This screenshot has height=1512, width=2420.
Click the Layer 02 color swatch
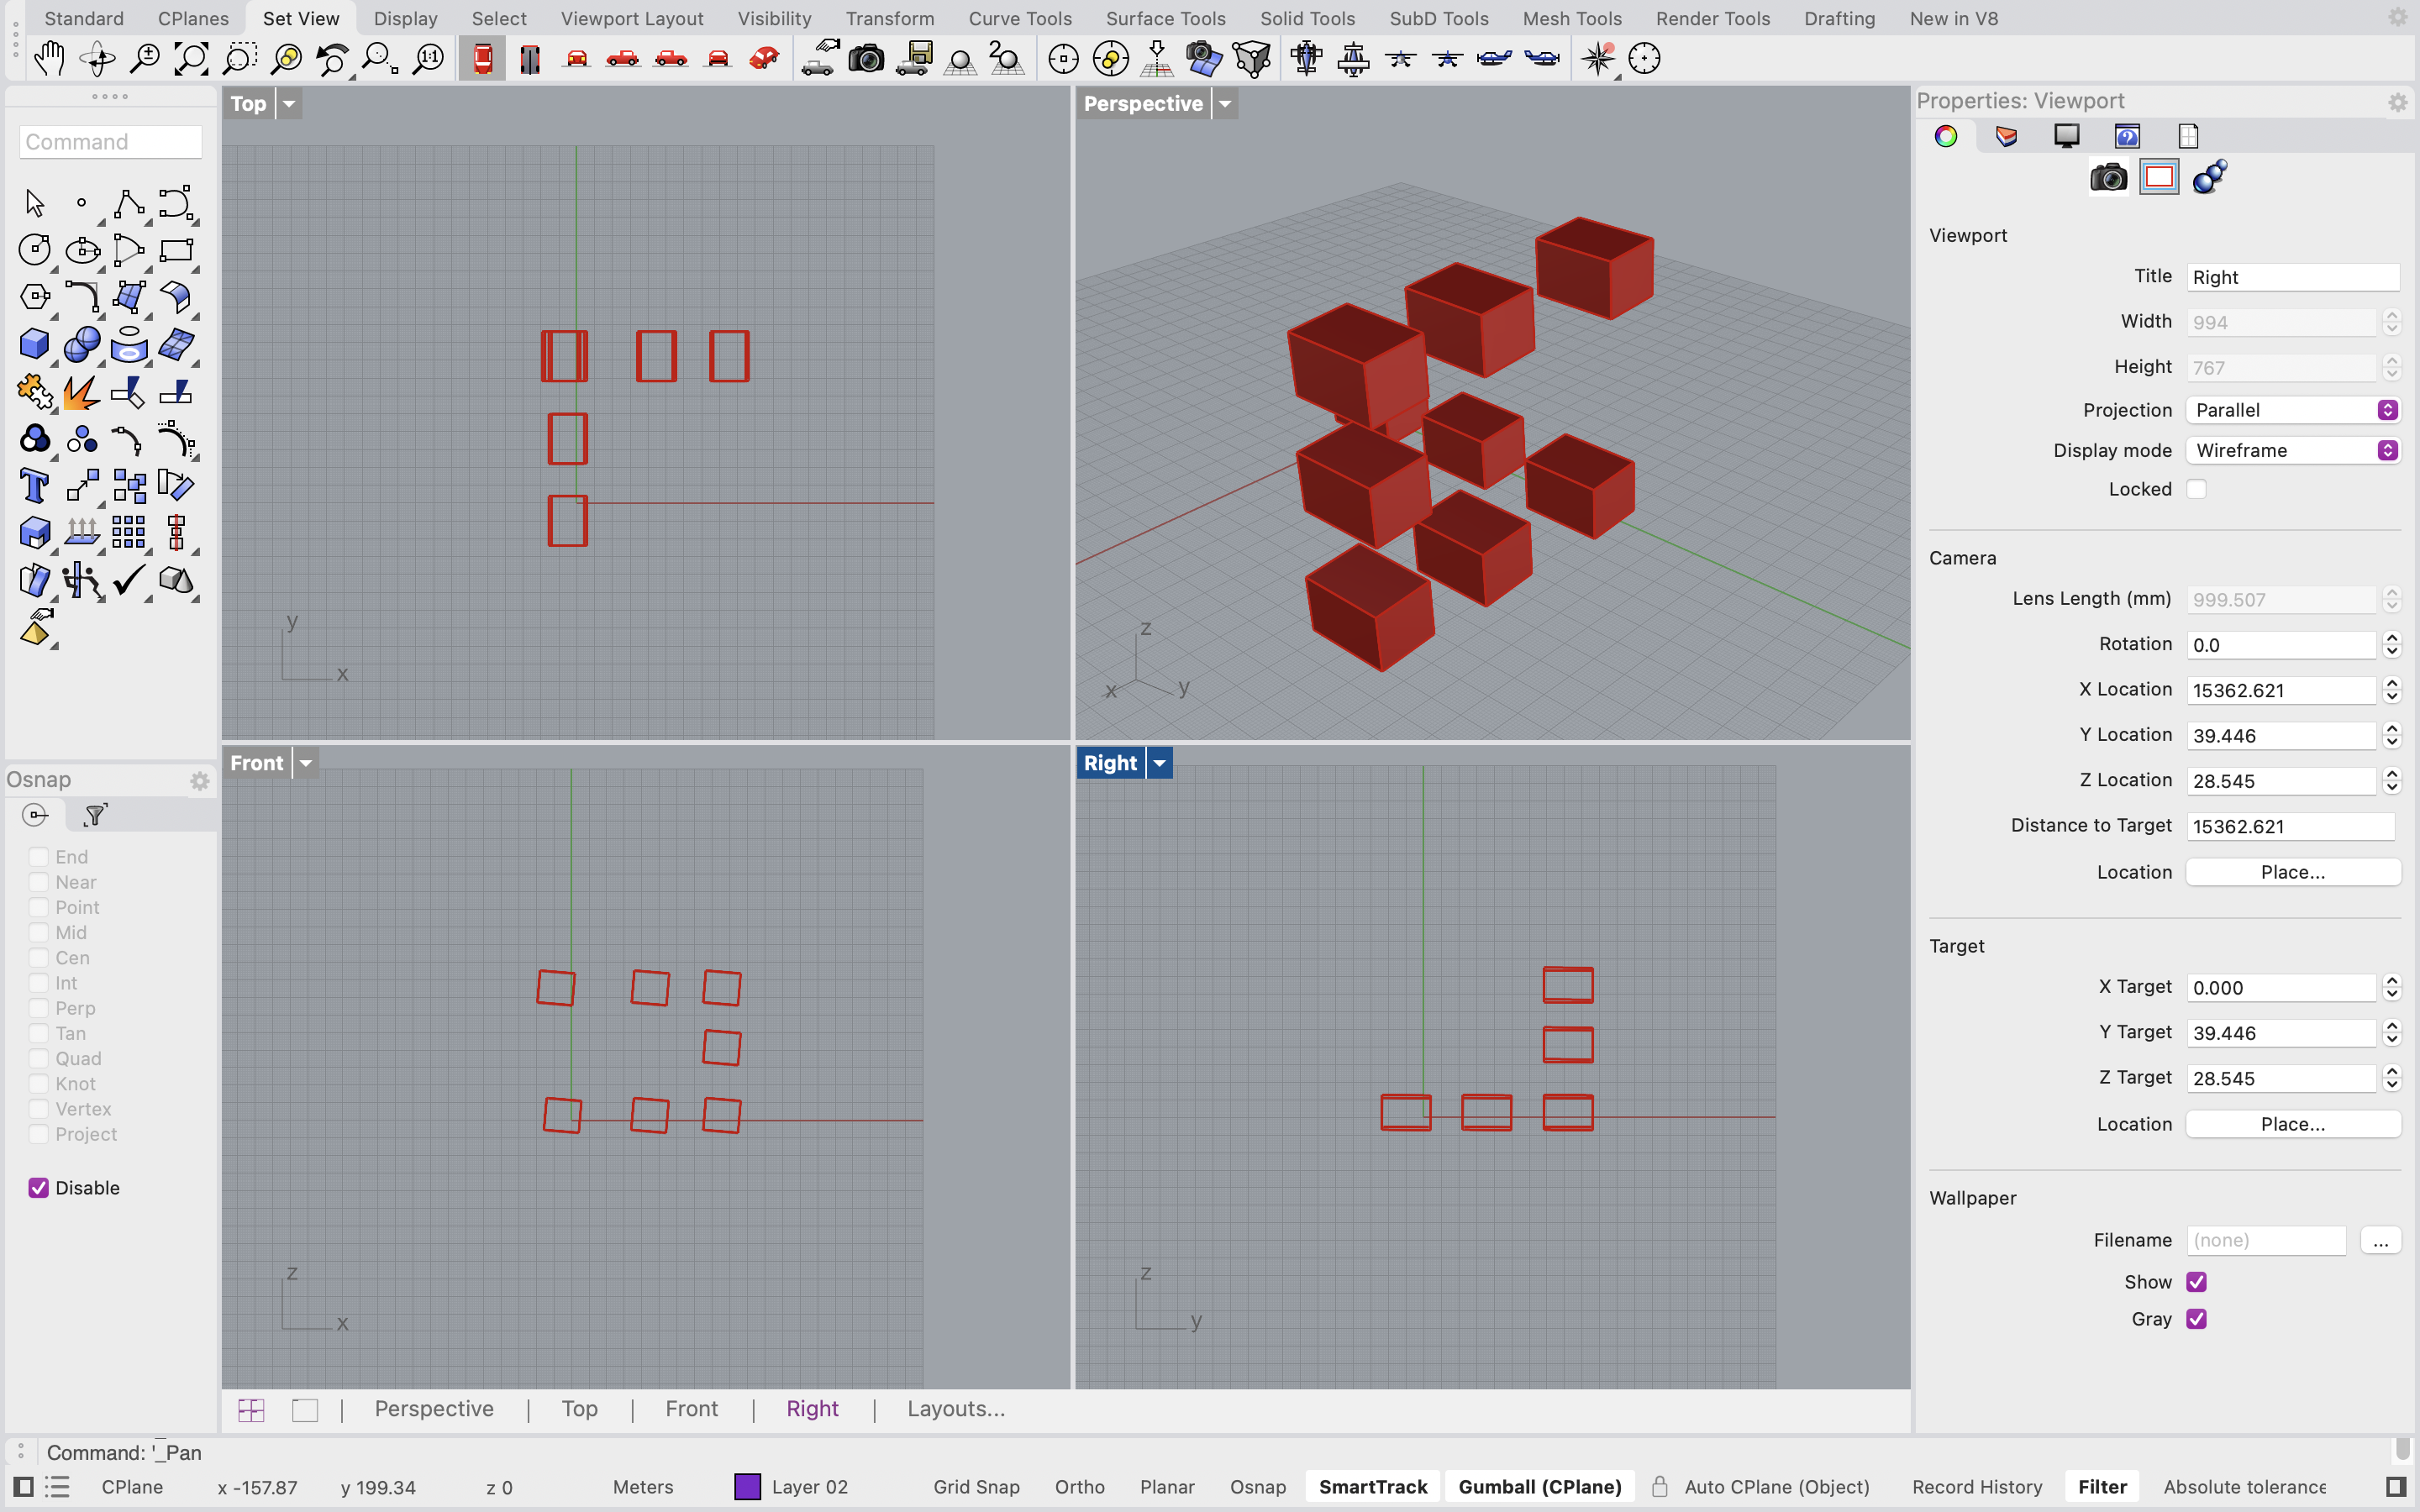[x=747, y=1487]
